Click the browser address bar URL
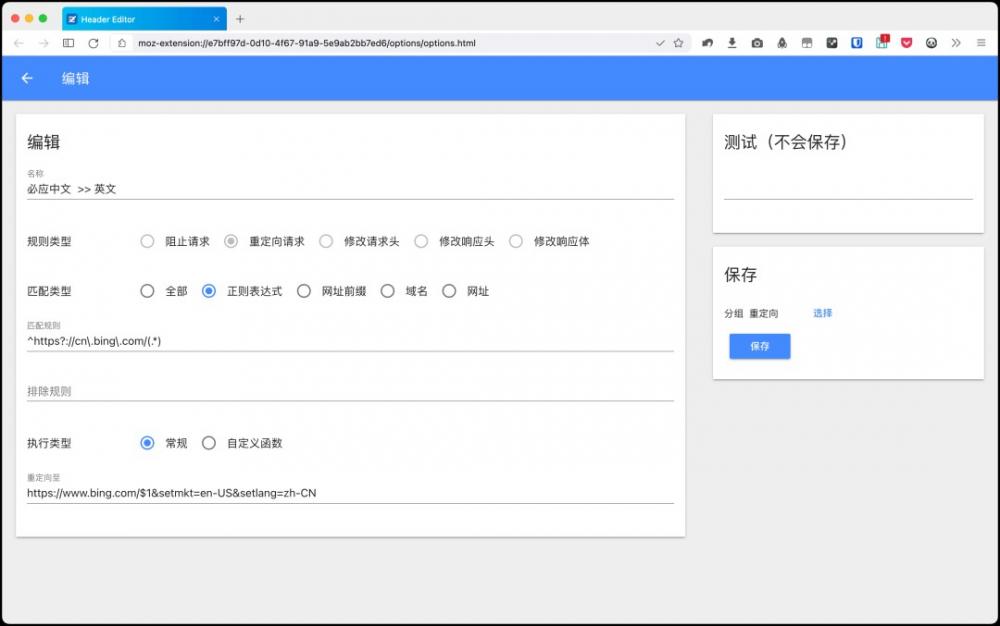 point(307,43)
